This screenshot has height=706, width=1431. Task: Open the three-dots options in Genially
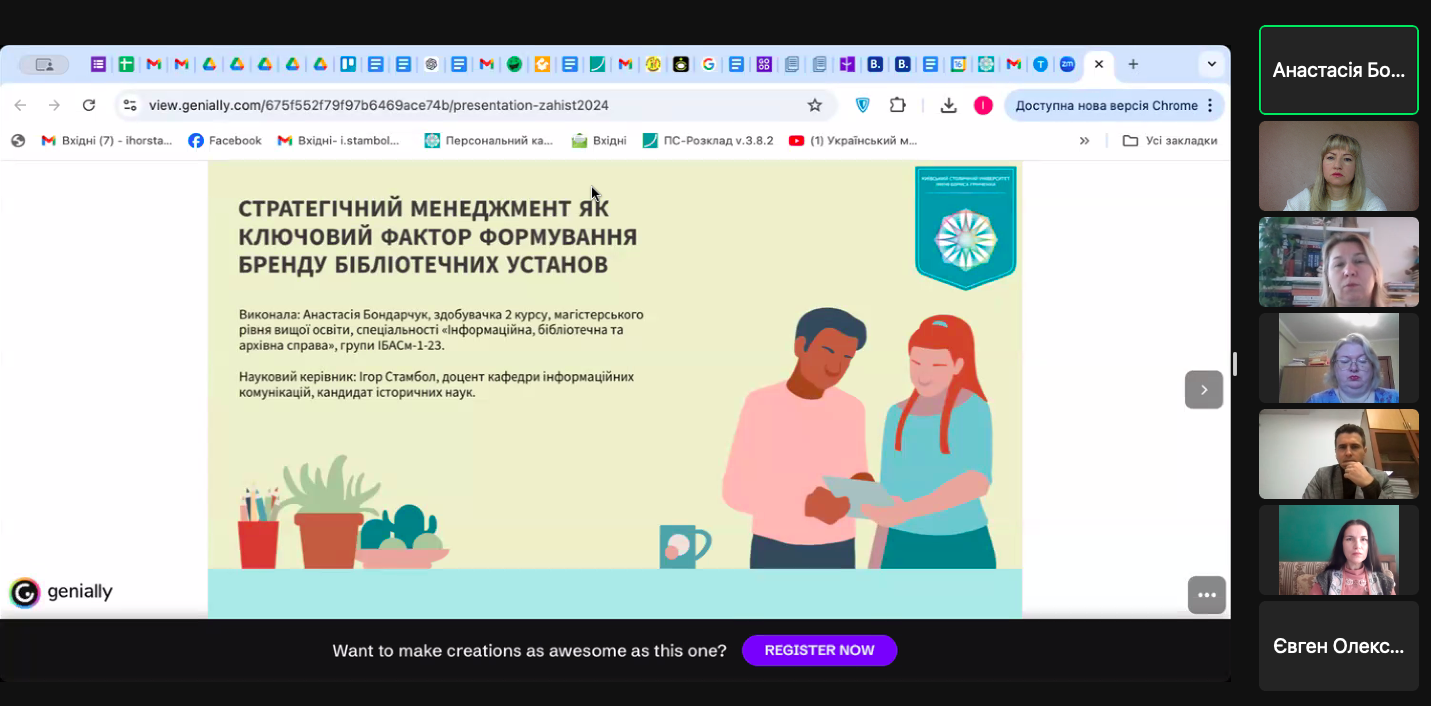(x=1206, y=595)
